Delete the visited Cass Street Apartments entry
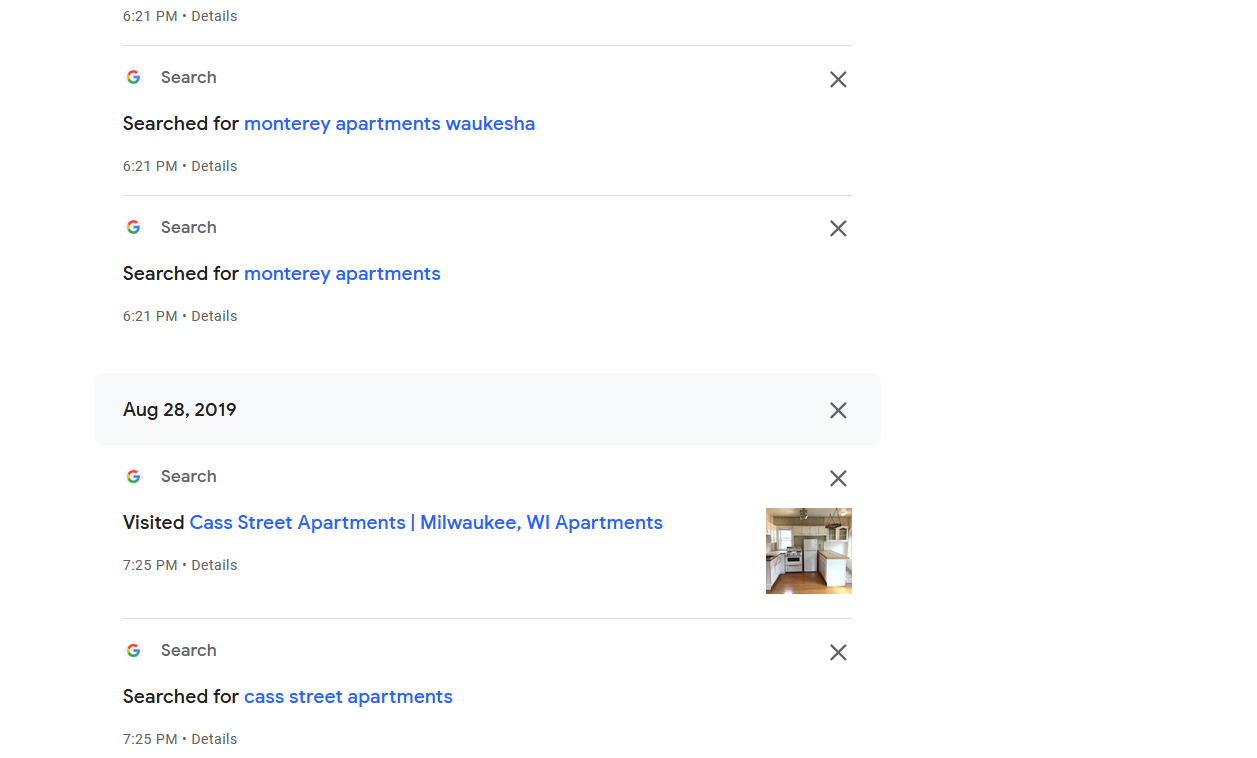This screenshot has height=758, width=1257. pyautogui.click(x=838, y=479)
